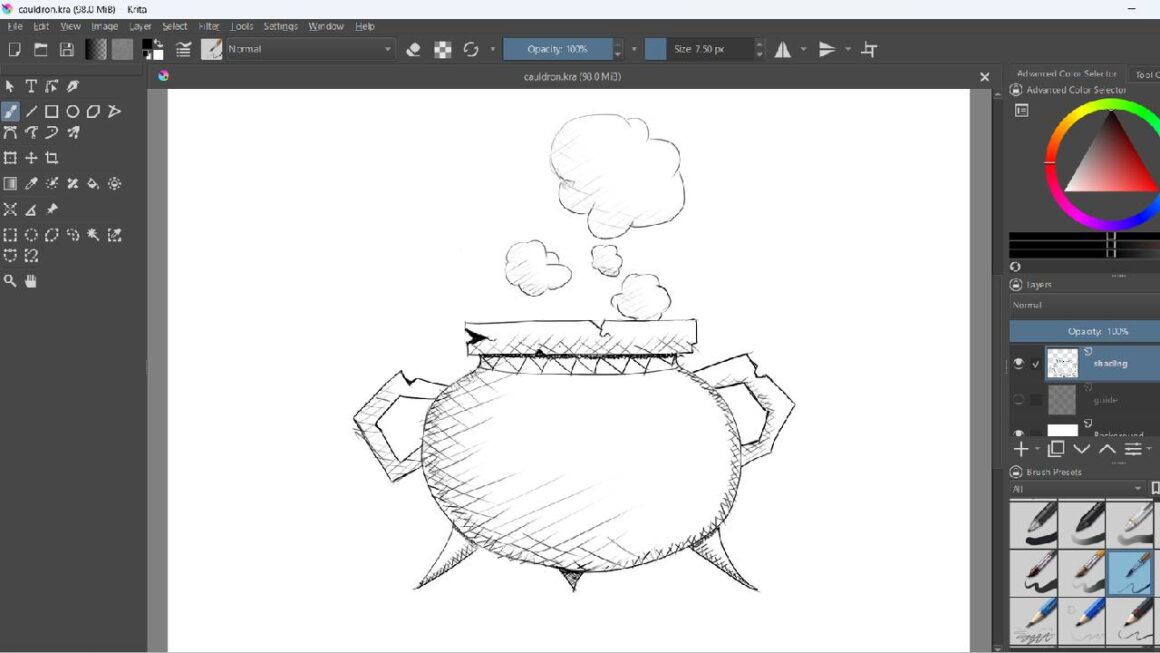Show the hidden guide layer
This screenshot has width=1160, height=653.
click(1019, 399)
